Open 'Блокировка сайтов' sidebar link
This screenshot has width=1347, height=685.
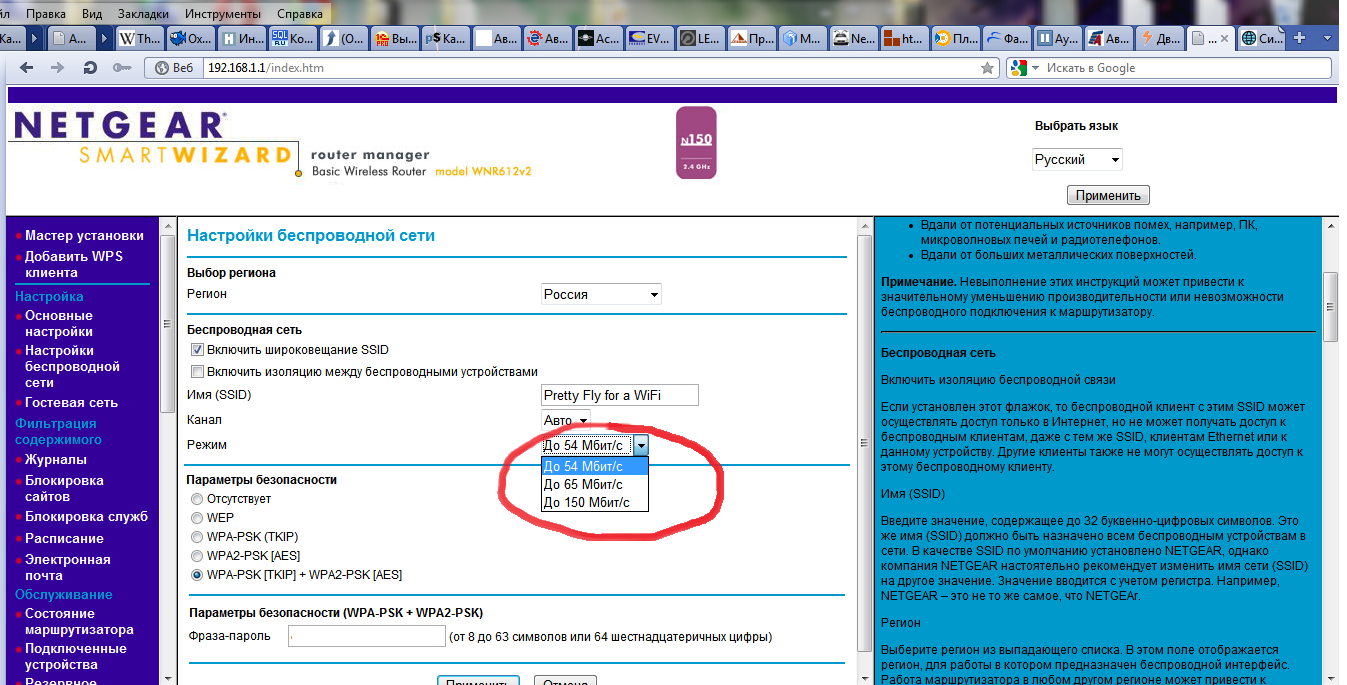point(64,488)
